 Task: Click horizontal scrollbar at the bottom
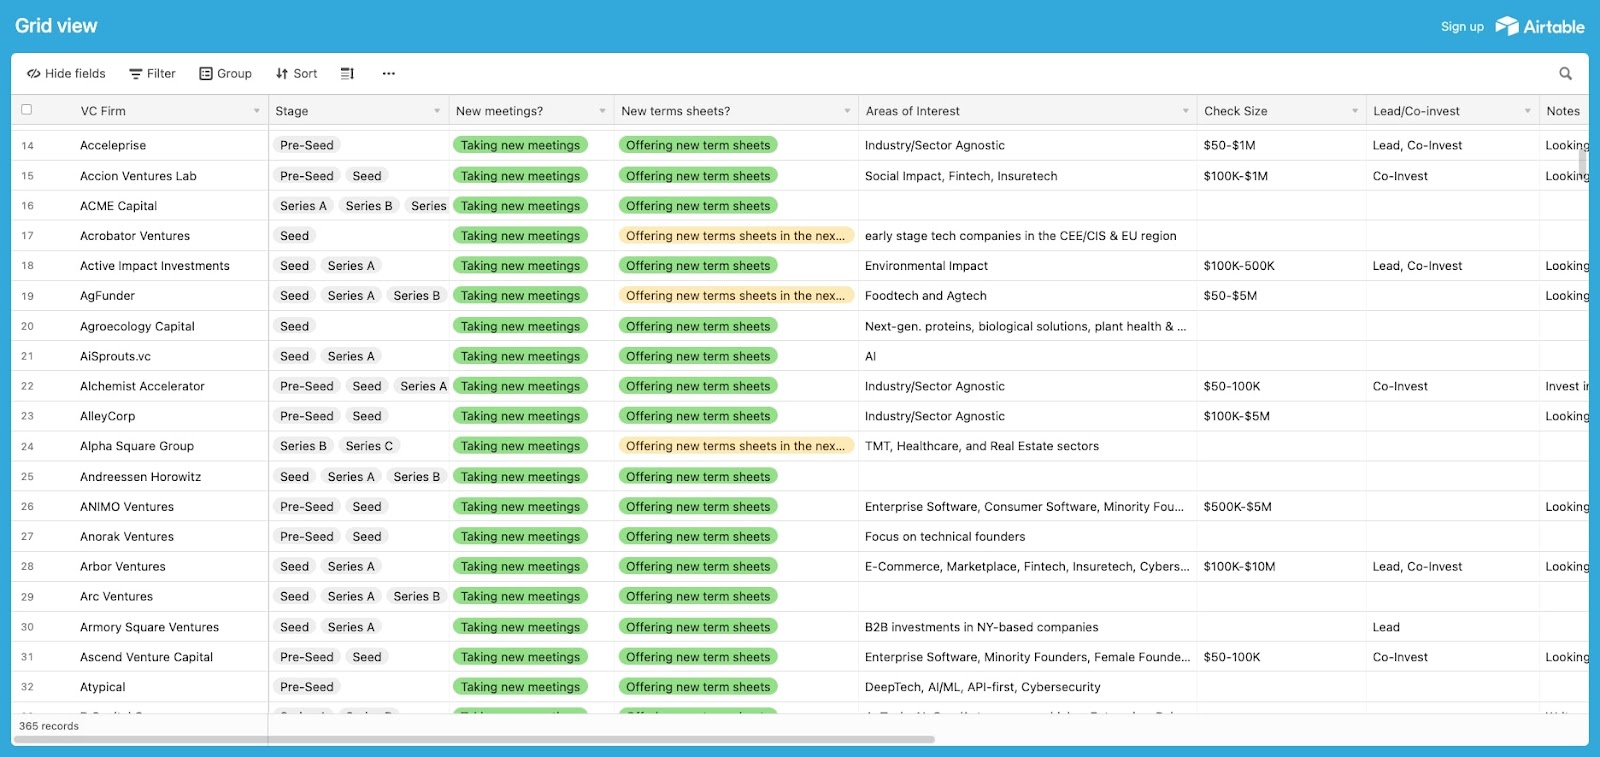(474, 740)
